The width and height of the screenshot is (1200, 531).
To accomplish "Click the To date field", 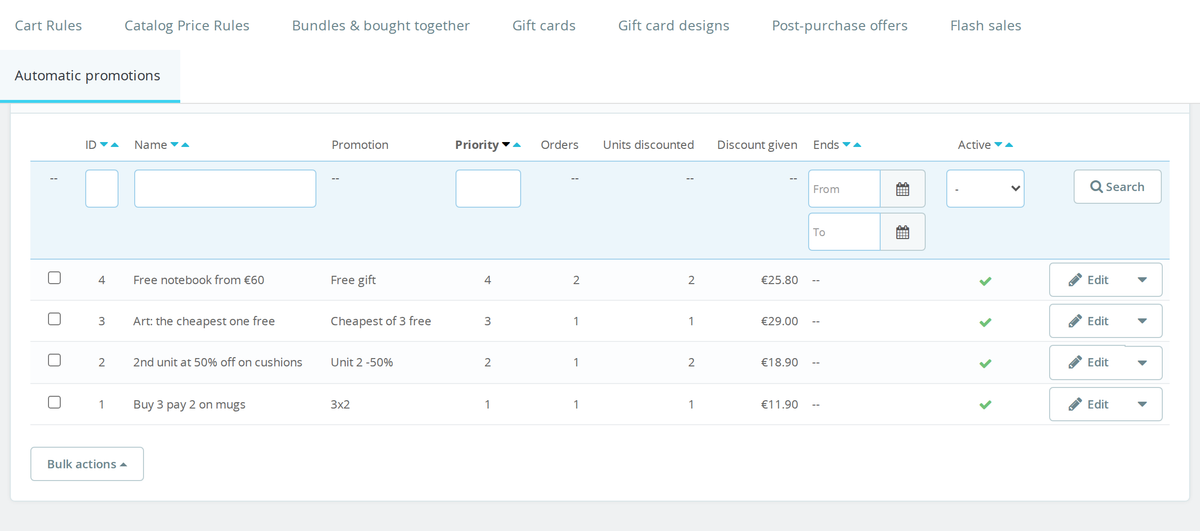I will (844, 232).
